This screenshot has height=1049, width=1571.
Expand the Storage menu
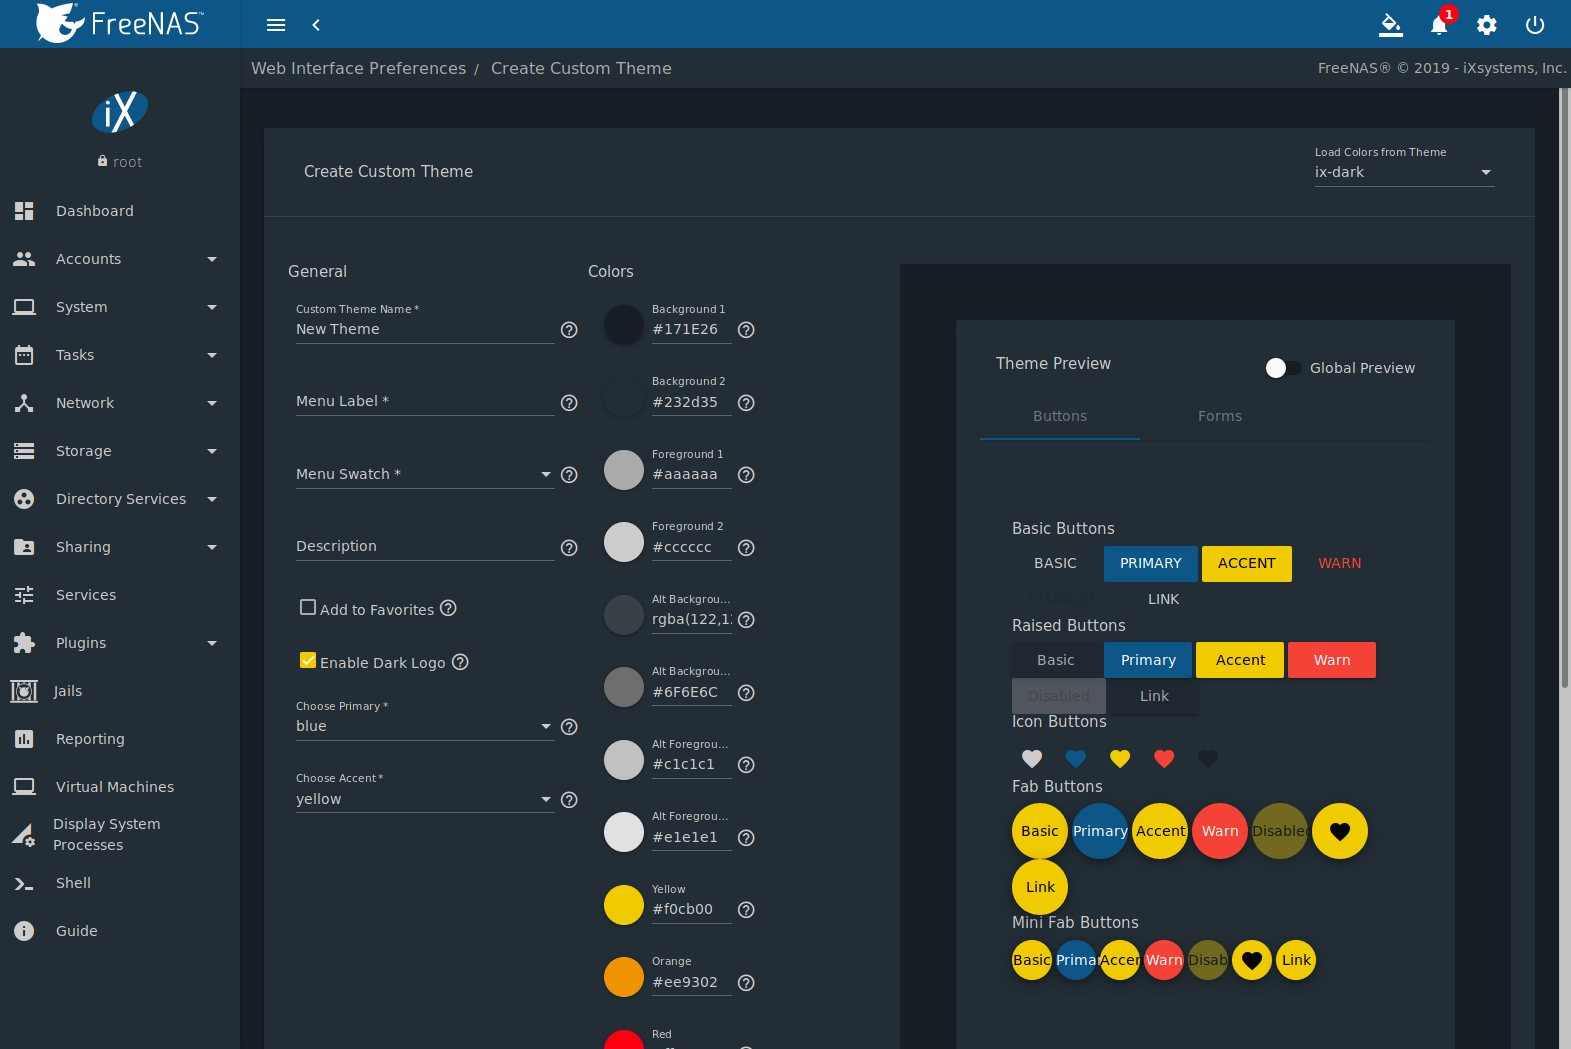[x=120, y=451]
